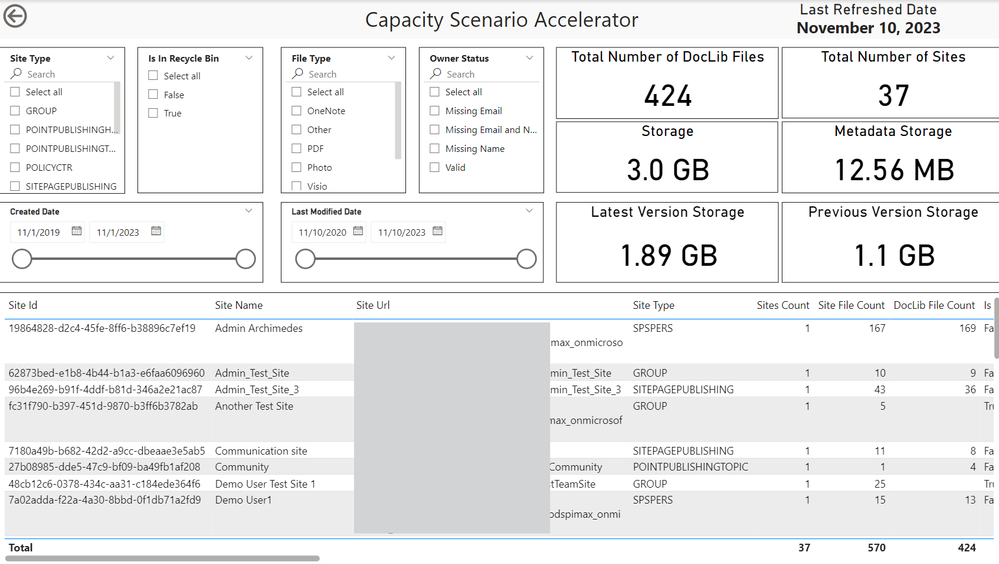Sort table by Site Name column
The width and height of the screenshot is (999, 564).
coord(239,305)
